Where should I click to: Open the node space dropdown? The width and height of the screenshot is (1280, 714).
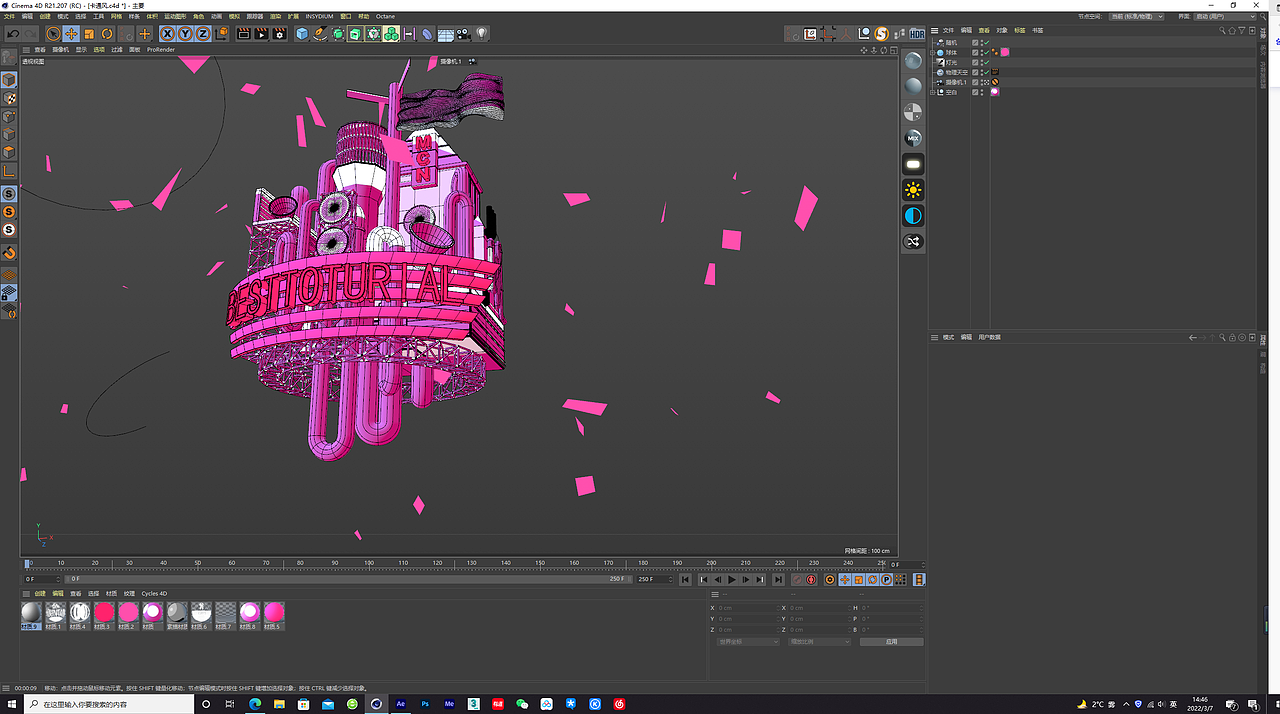1136,16
